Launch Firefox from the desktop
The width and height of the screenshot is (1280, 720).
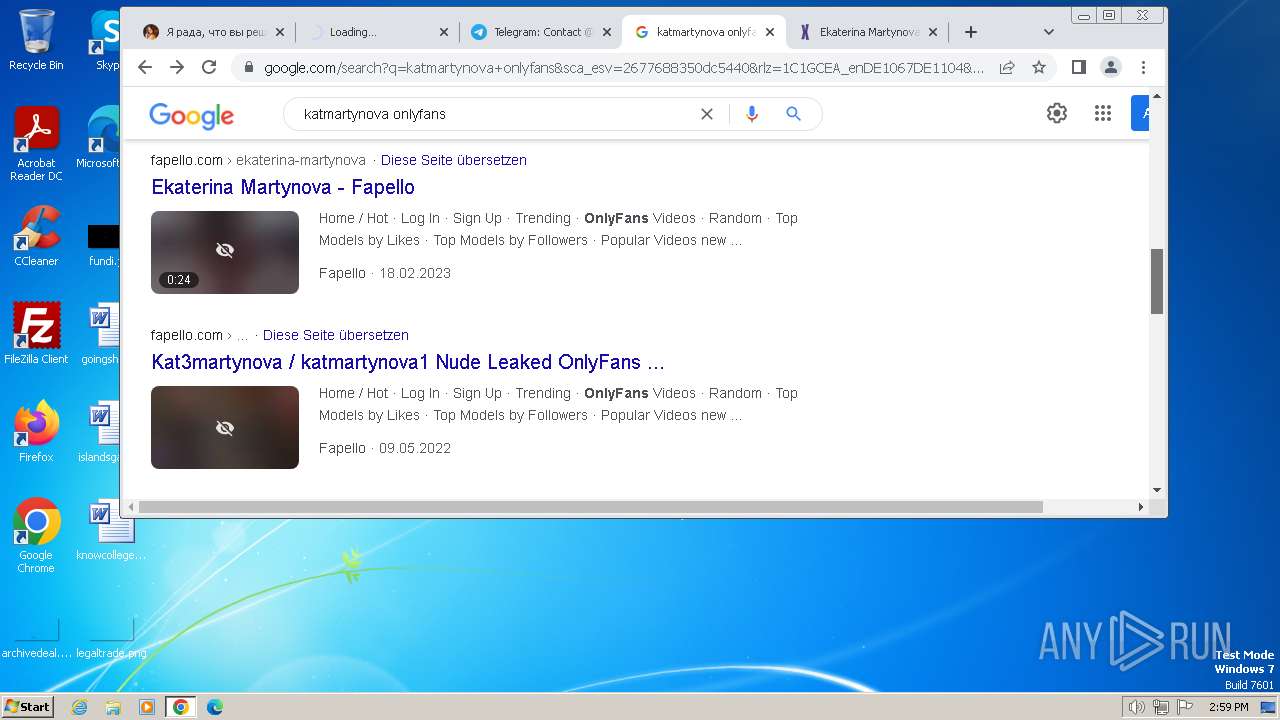[36, 432]
